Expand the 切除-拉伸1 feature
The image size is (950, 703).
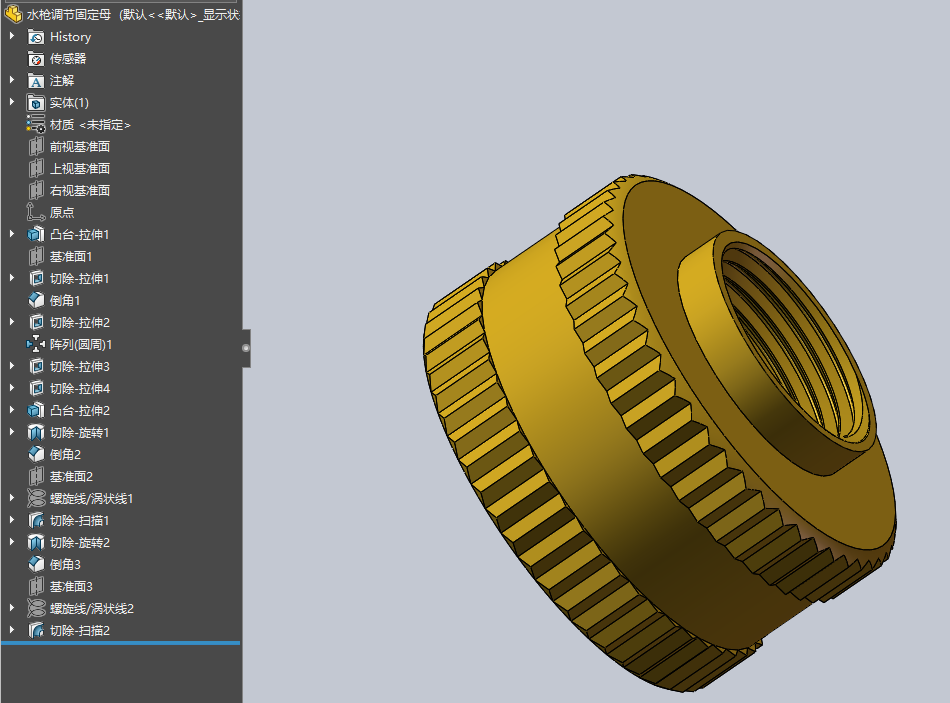12,278
